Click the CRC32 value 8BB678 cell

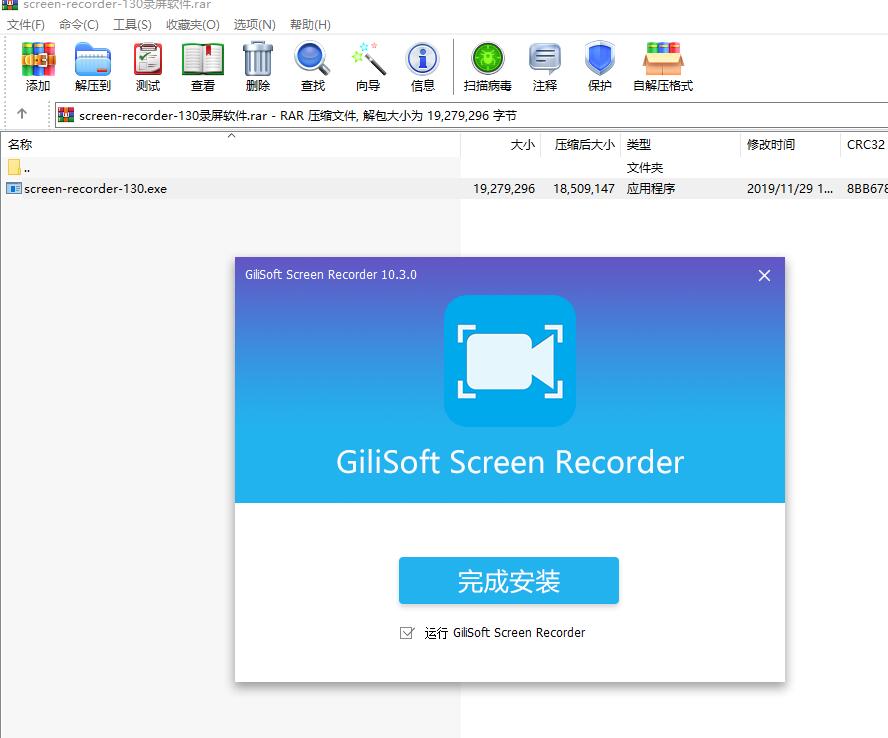(x=866, y=189)
